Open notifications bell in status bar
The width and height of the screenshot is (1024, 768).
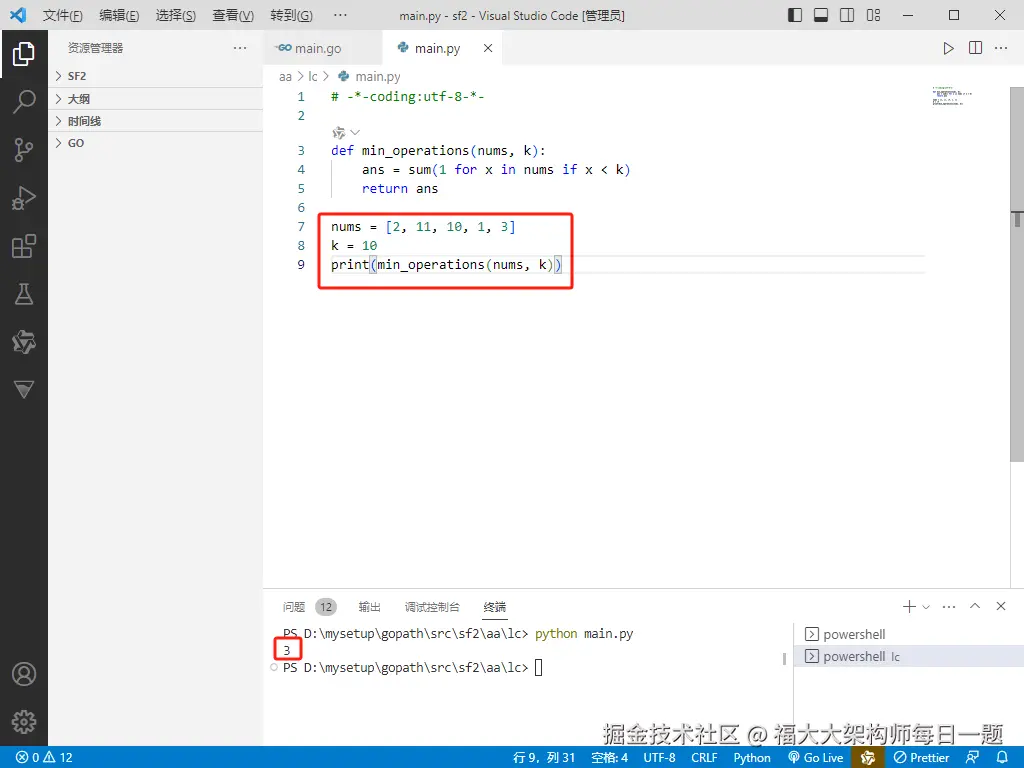1002,758
